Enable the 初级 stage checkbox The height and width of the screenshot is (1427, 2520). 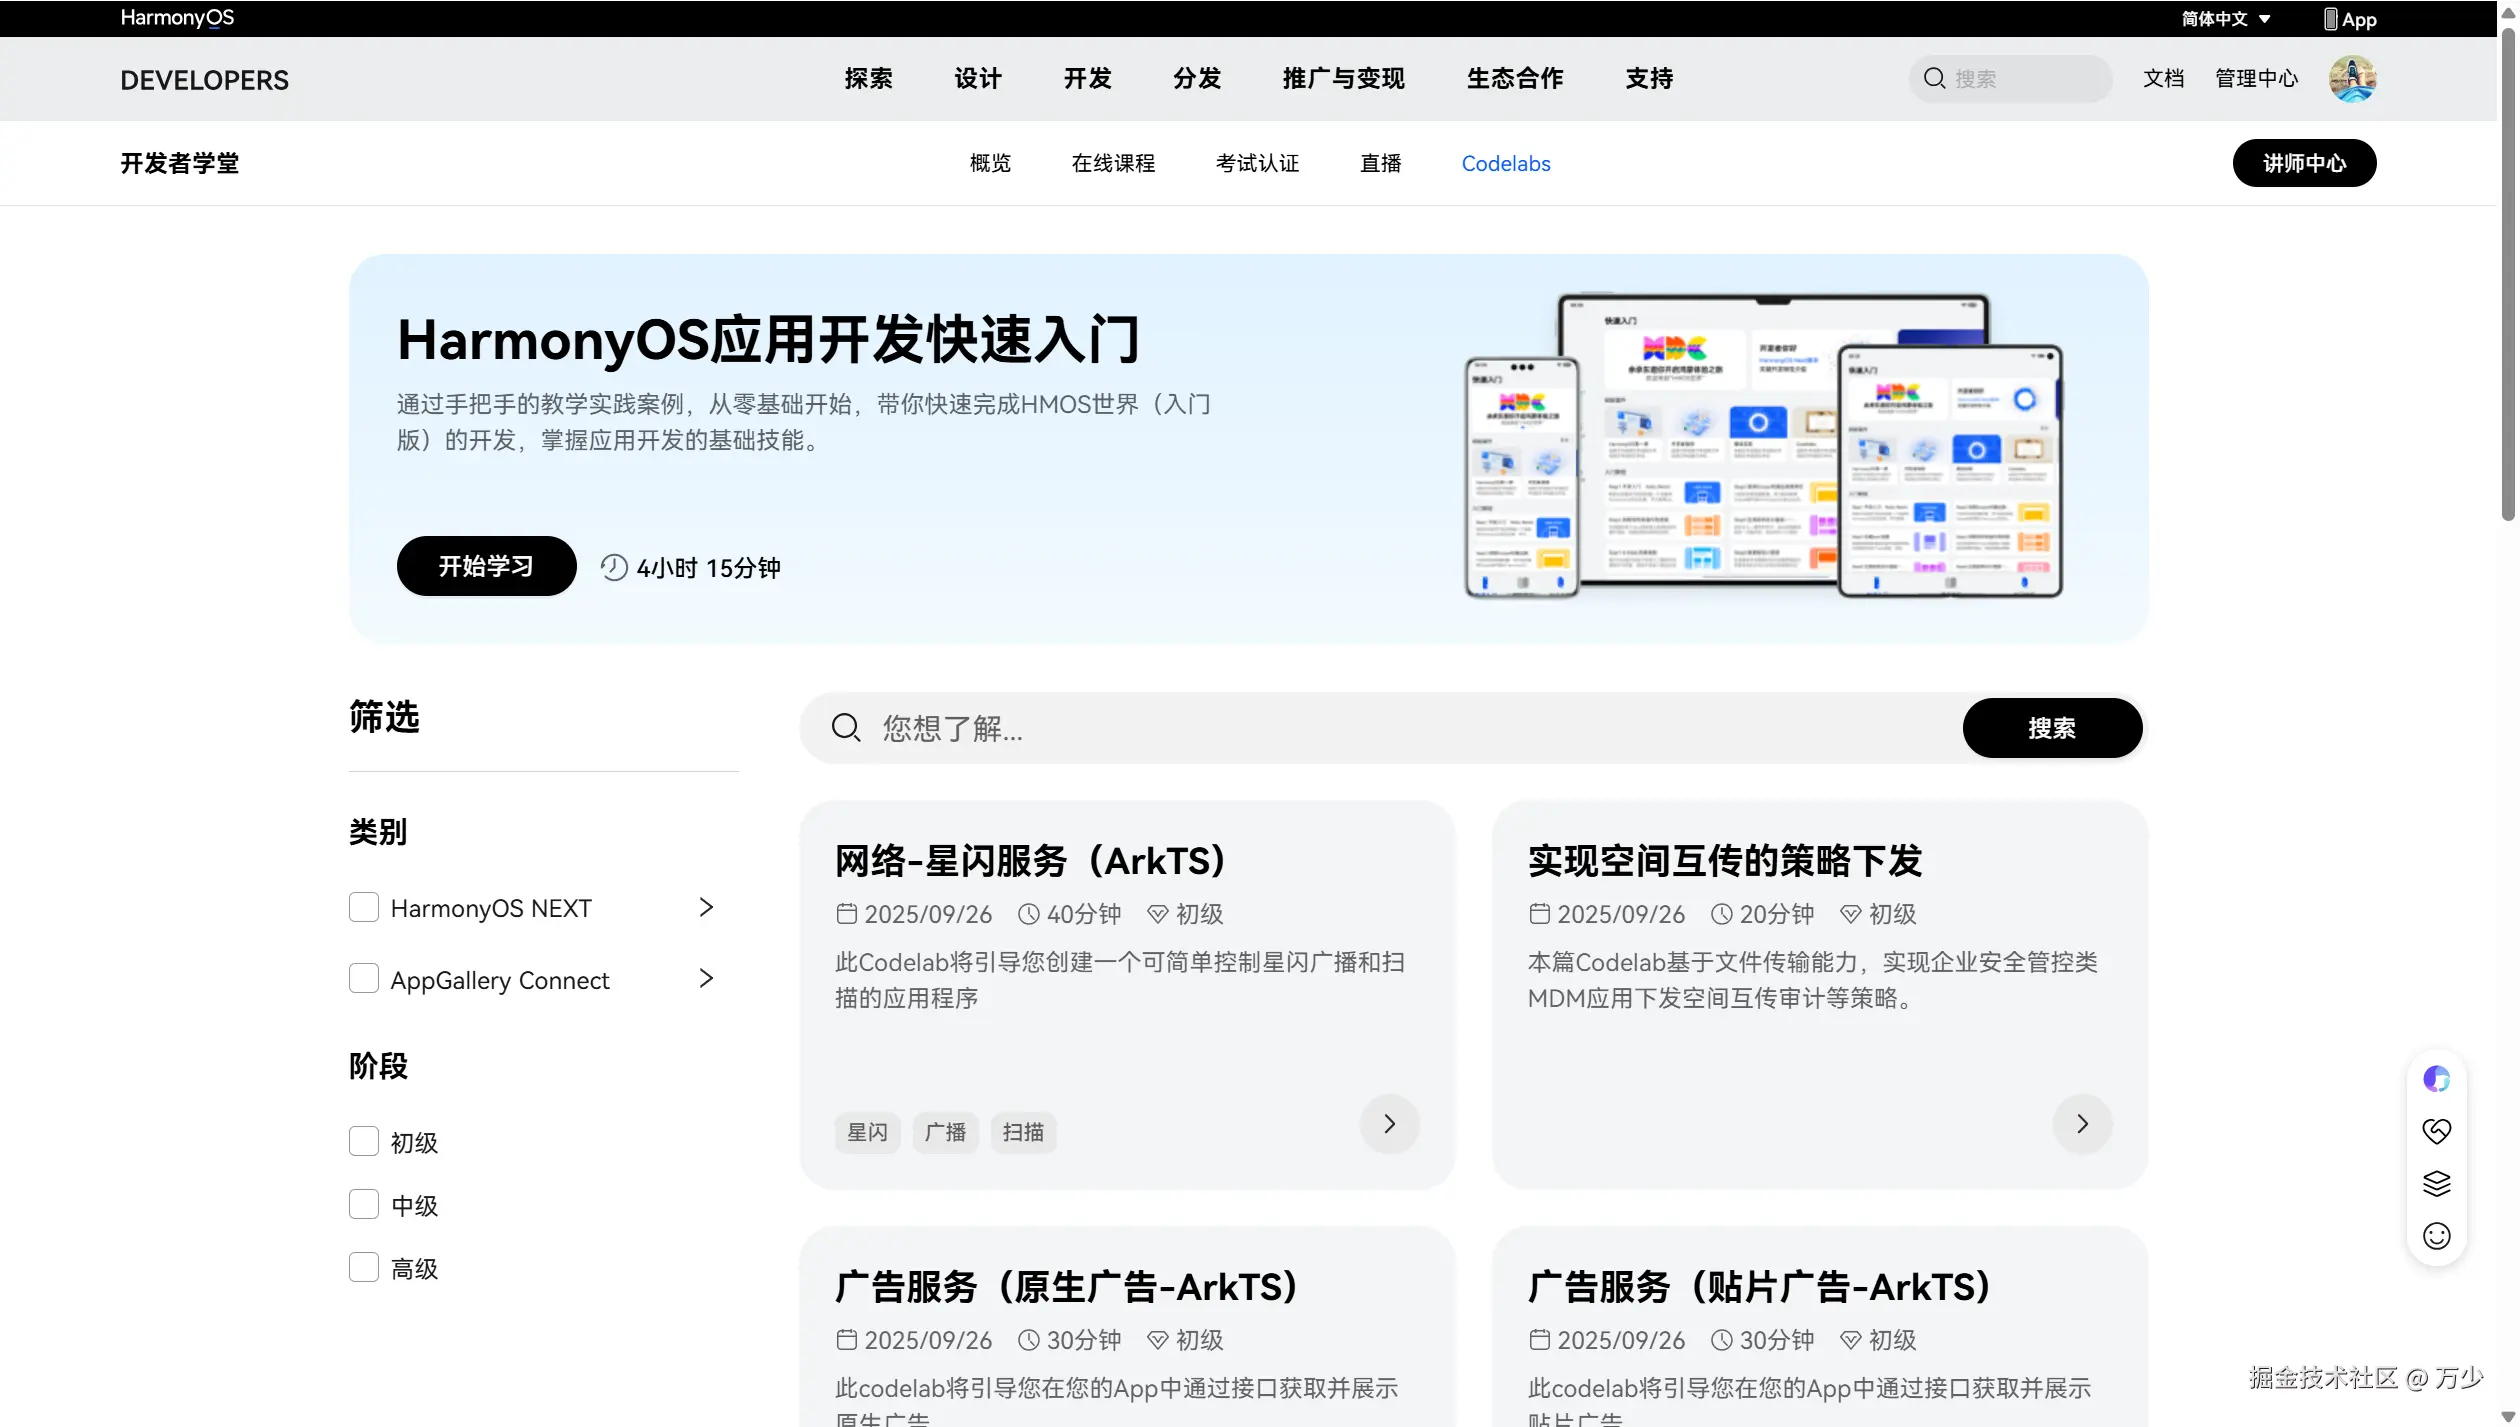364,1141
